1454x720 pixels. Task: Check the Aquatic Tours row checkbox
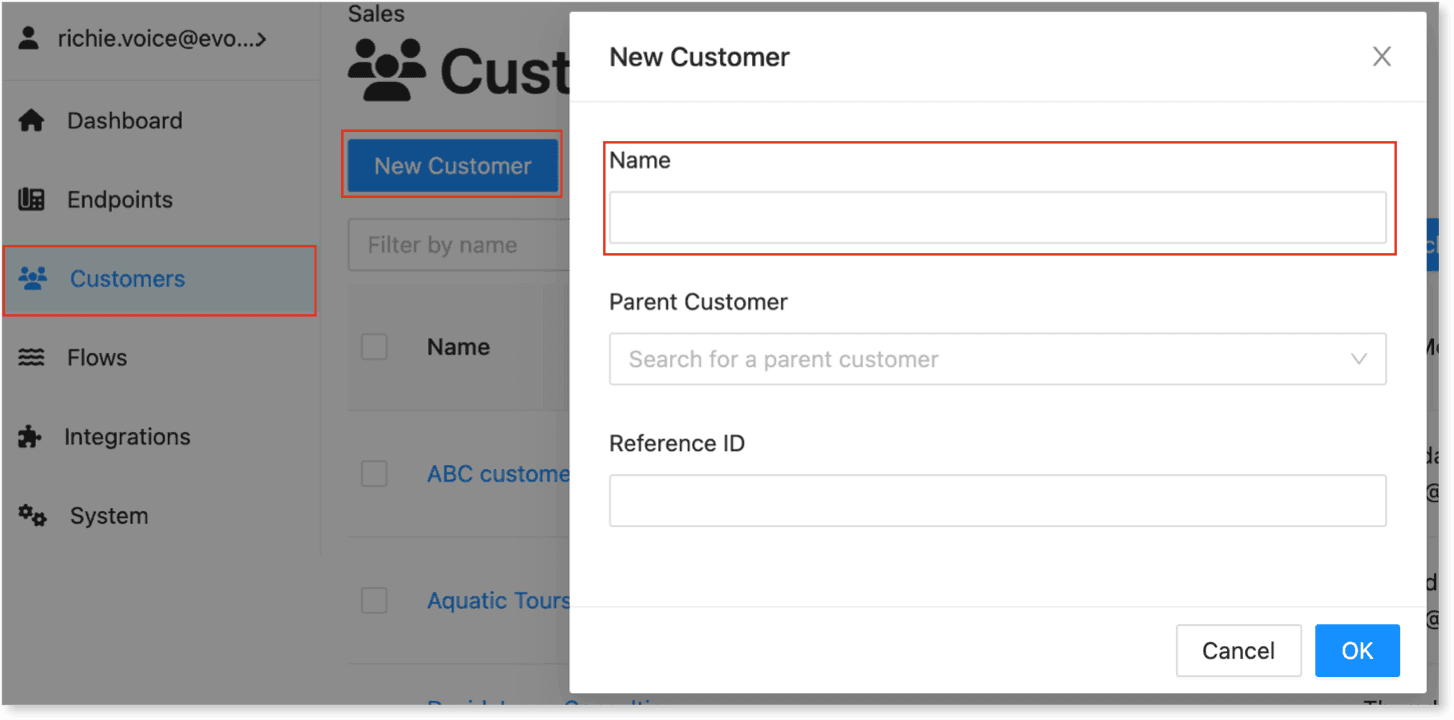374,600
